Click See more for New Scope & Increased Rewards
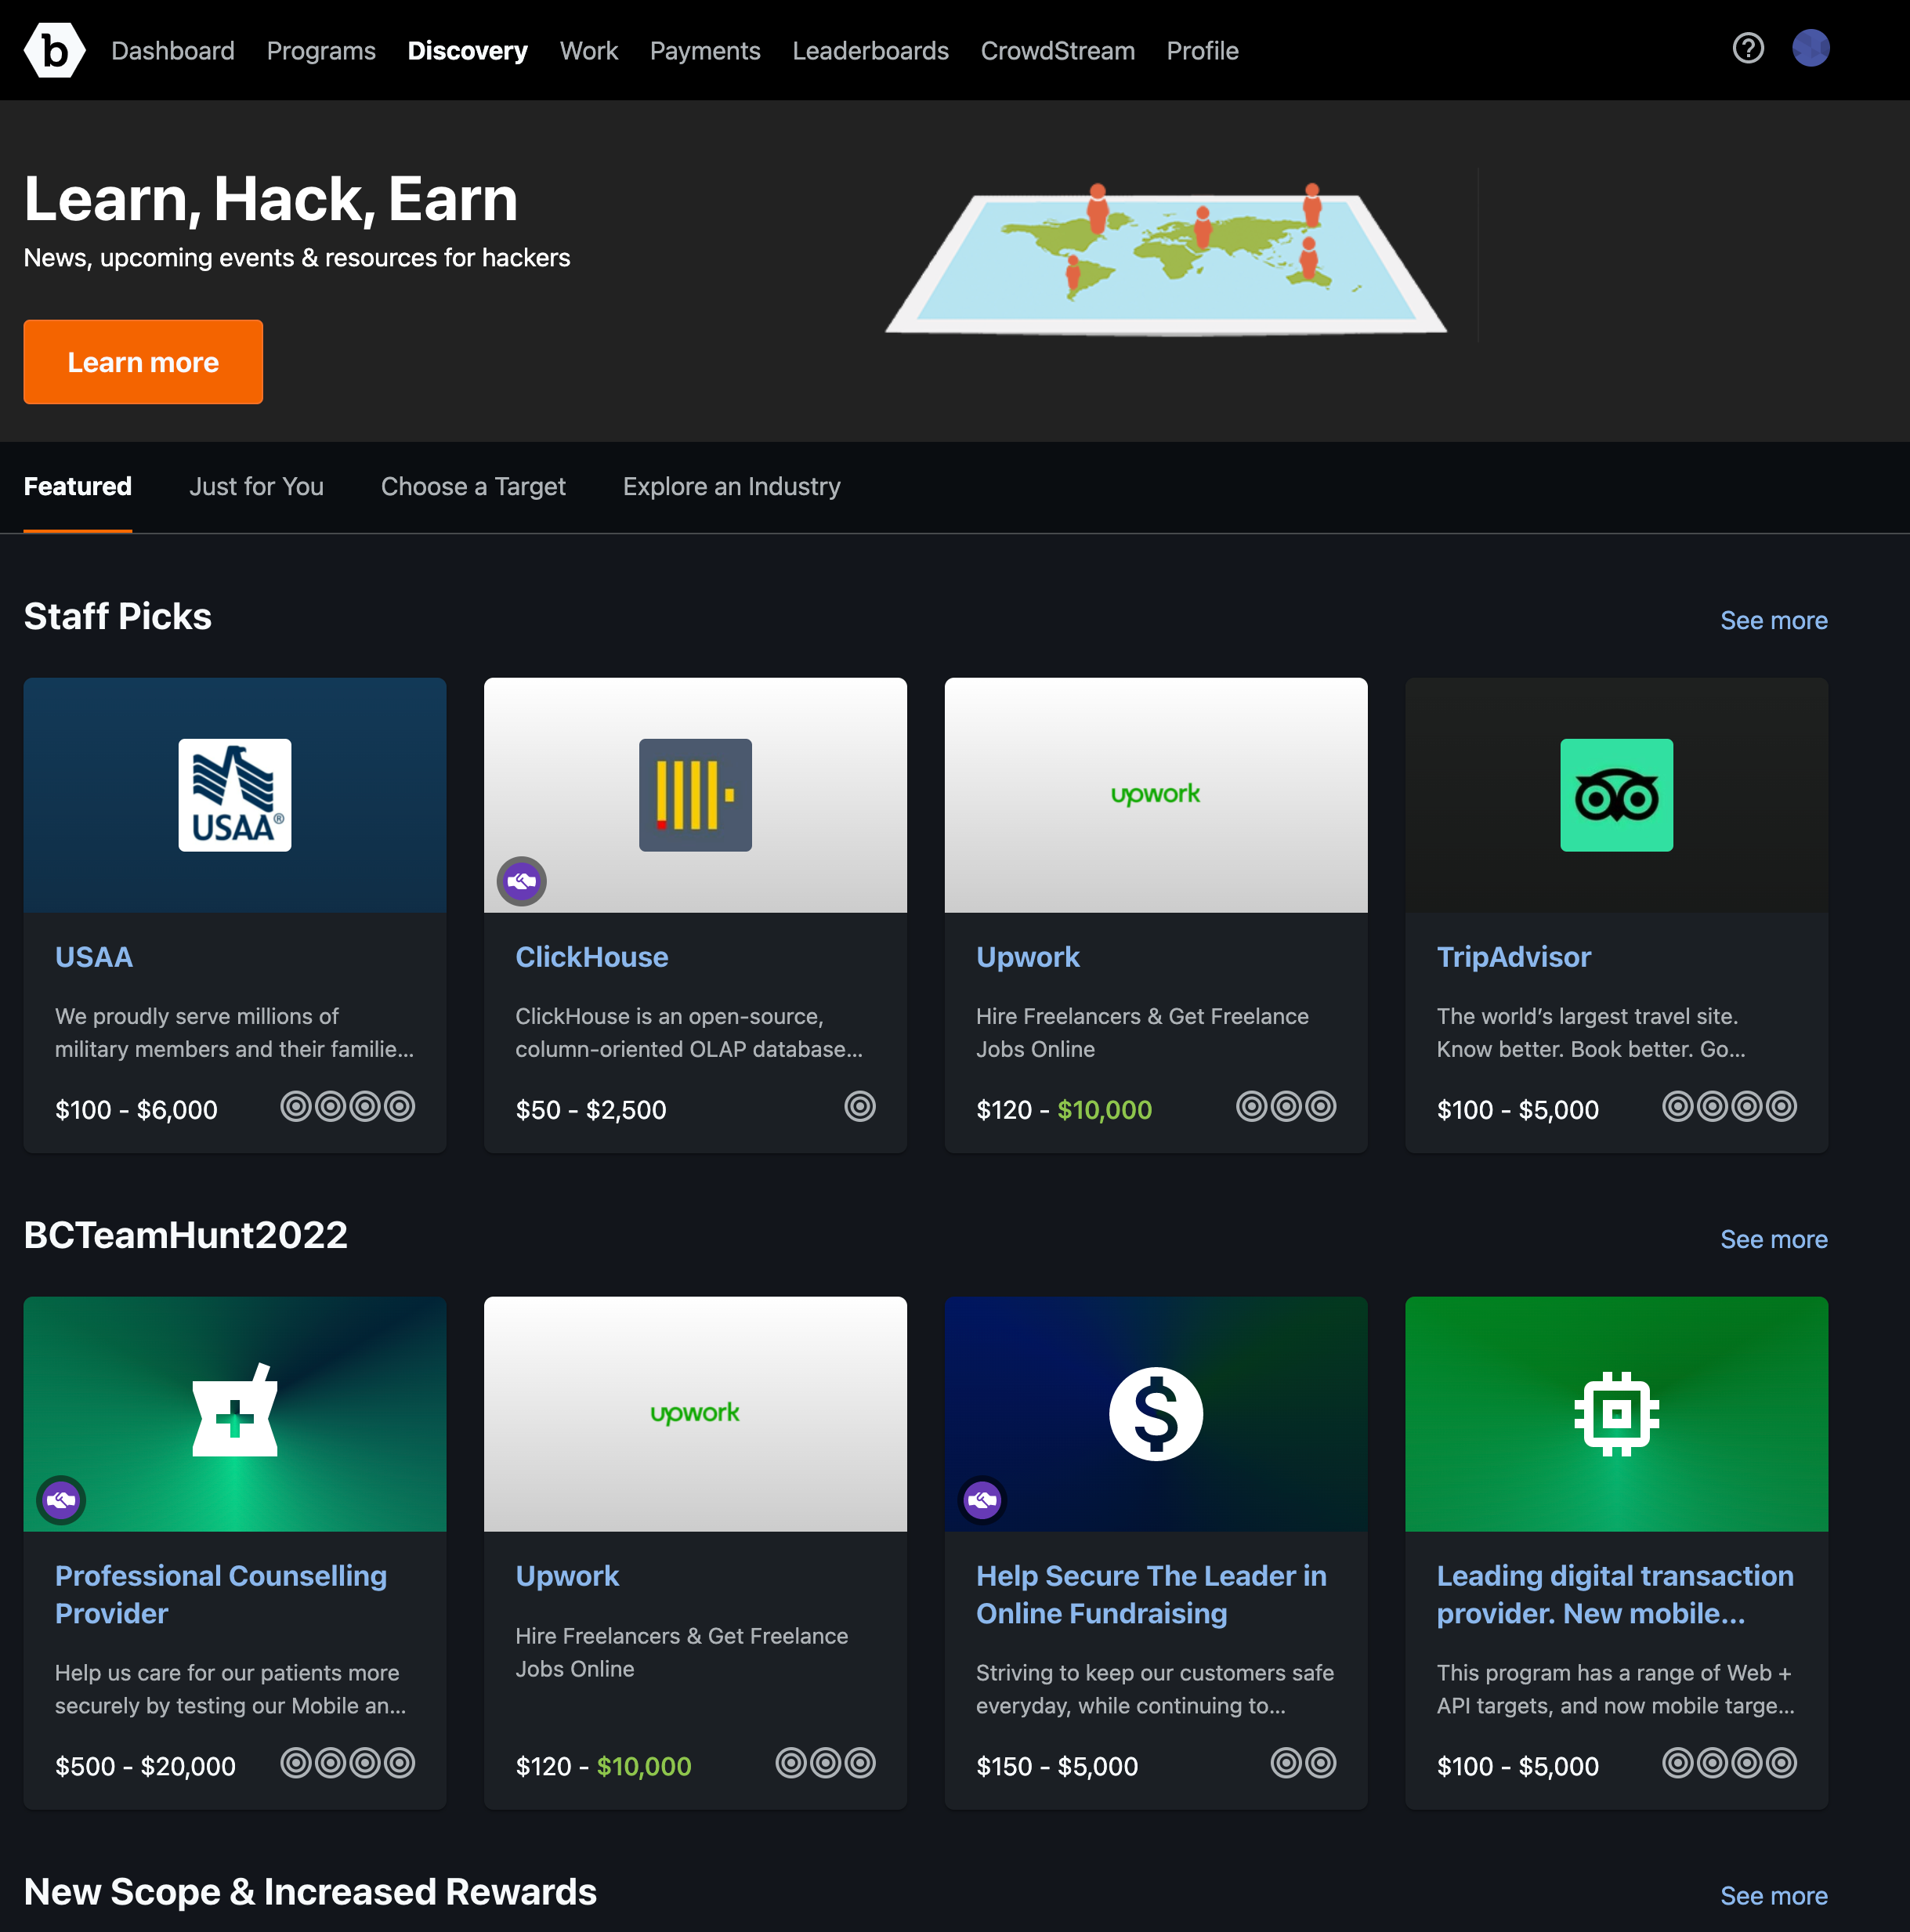The width and height of the screenshot is (1910, 1932). tap(1773, 1895)
